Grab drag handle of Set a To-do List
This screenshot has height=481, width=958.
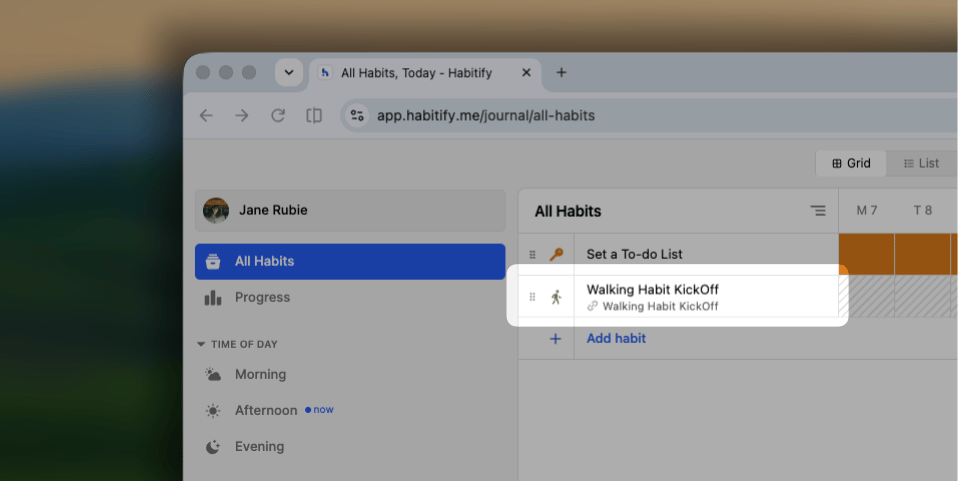pos(532,254)
